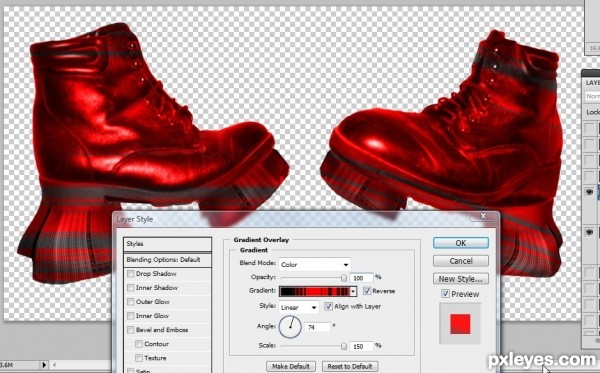
Task: Toggle the lower layer eye visibility icon
Action: coord(590,232)
